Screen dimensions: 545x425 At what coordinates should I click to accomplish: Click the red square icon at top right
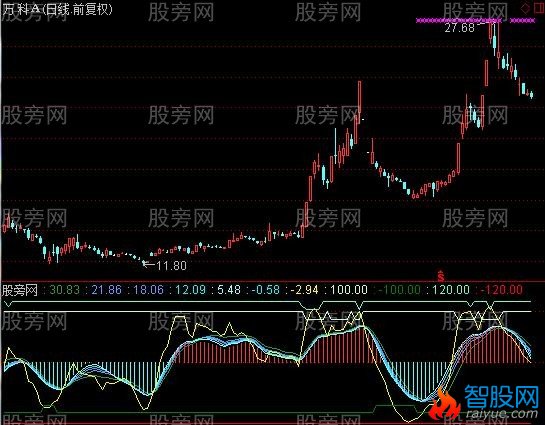tap(538, 8)
